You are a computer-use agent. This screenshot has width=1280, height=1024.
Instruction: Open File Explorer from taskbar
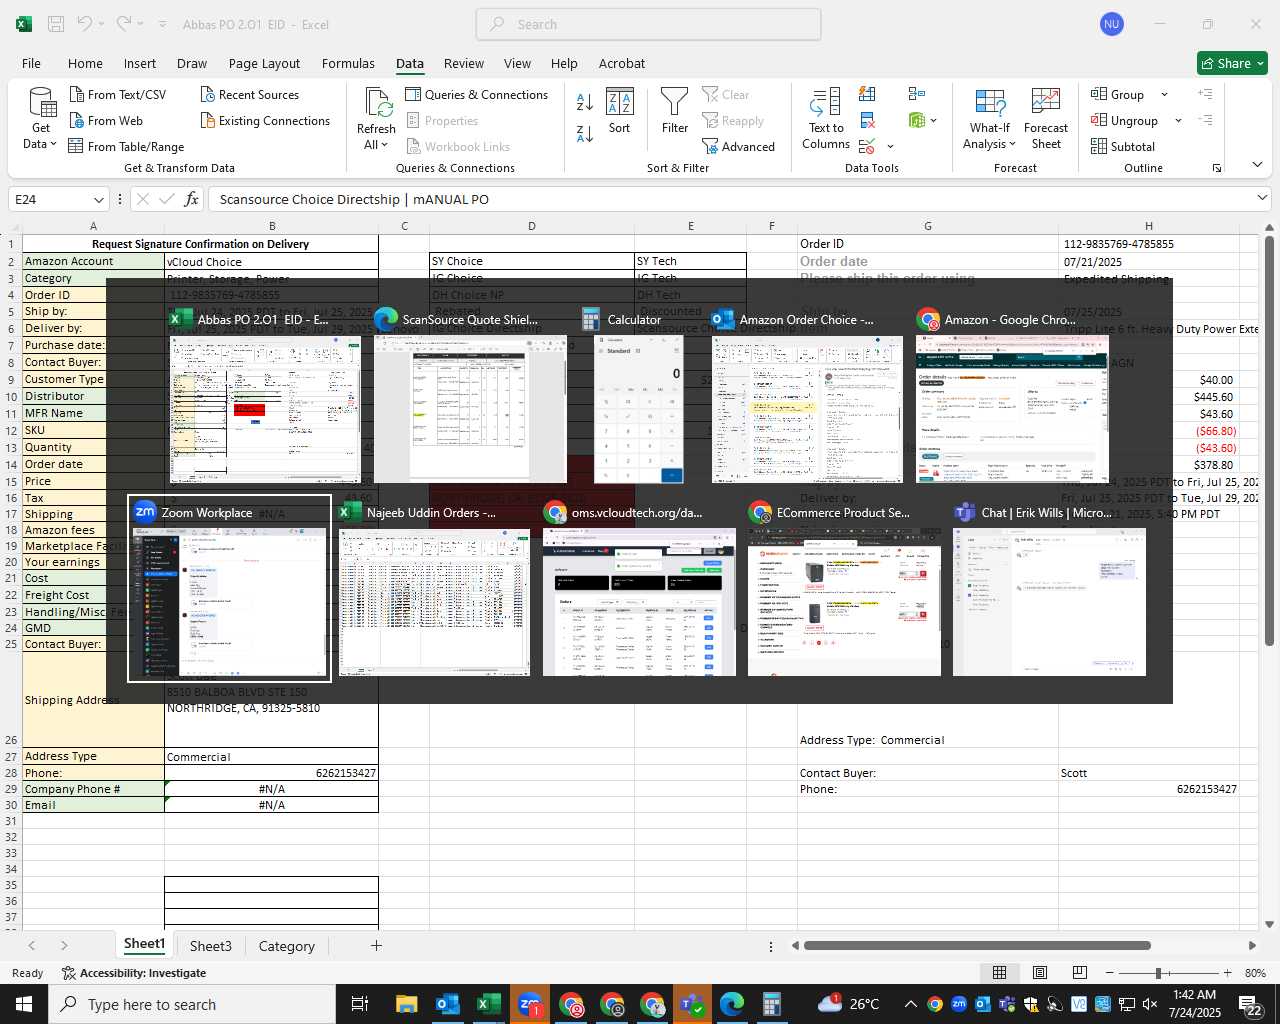coord(406,1004)
